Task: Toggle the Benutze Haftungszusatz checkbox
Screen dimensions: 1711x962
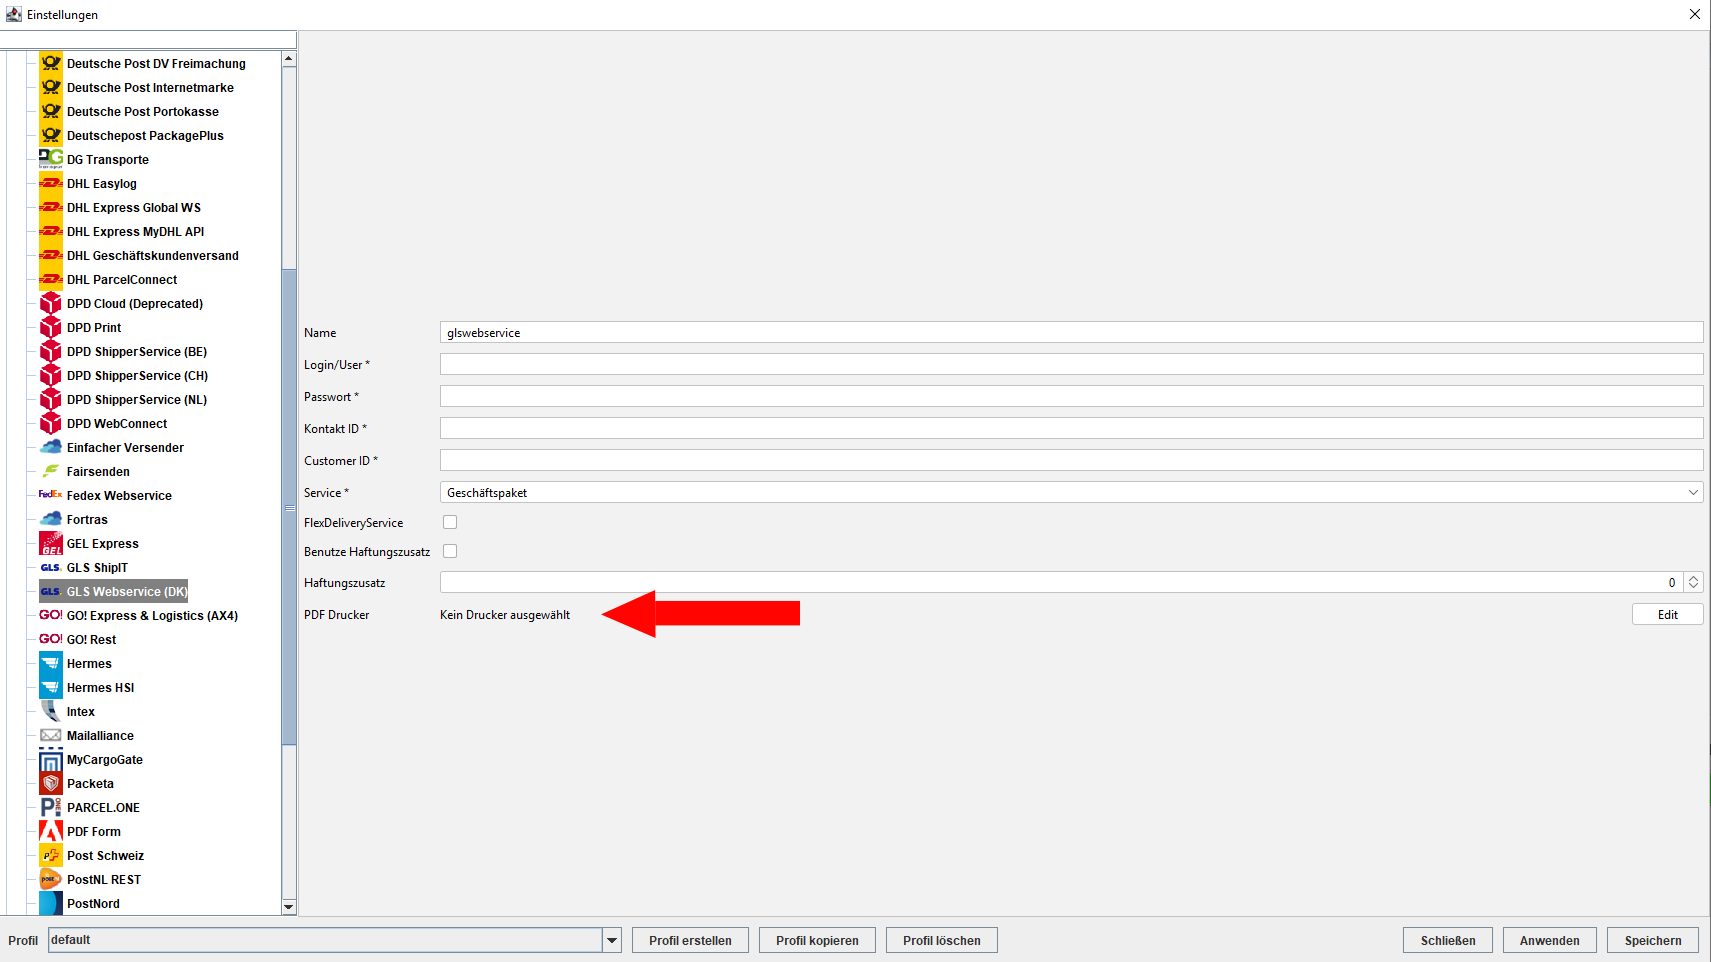Action: pyautogui.click(x=450, y=551)
